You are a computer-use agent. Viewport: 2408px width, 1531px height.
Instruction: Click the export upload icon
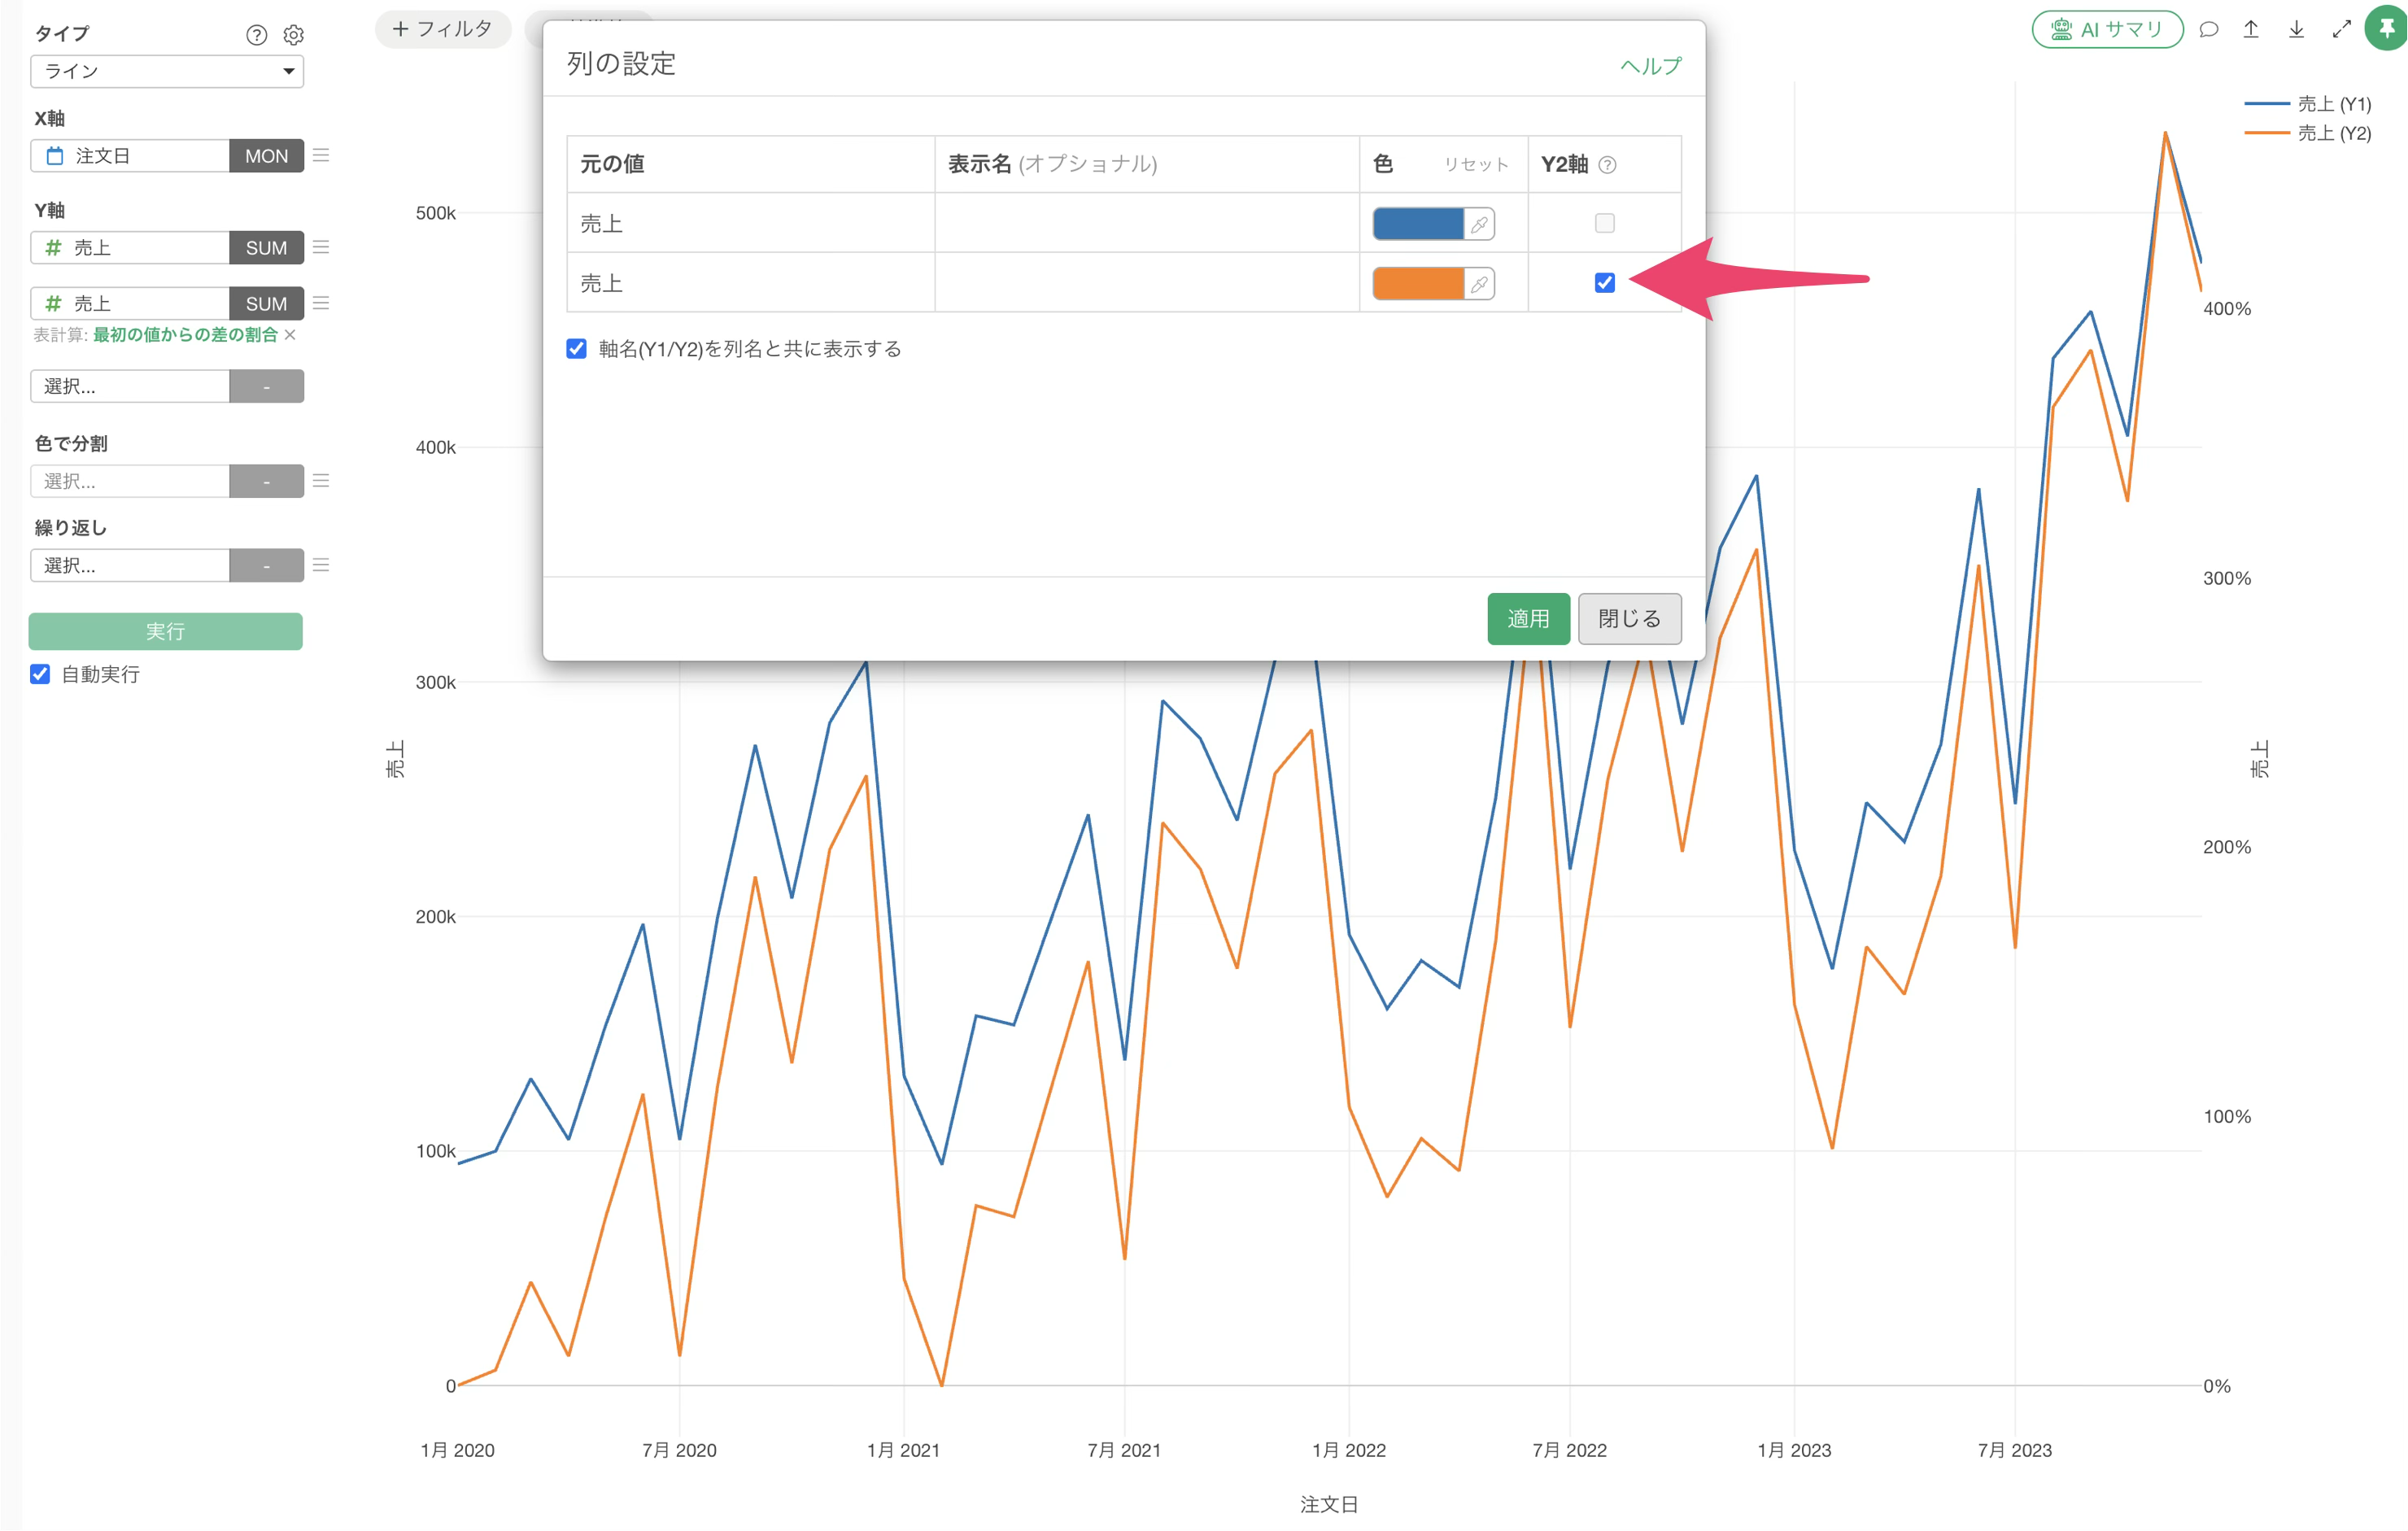pos(2251,29)
